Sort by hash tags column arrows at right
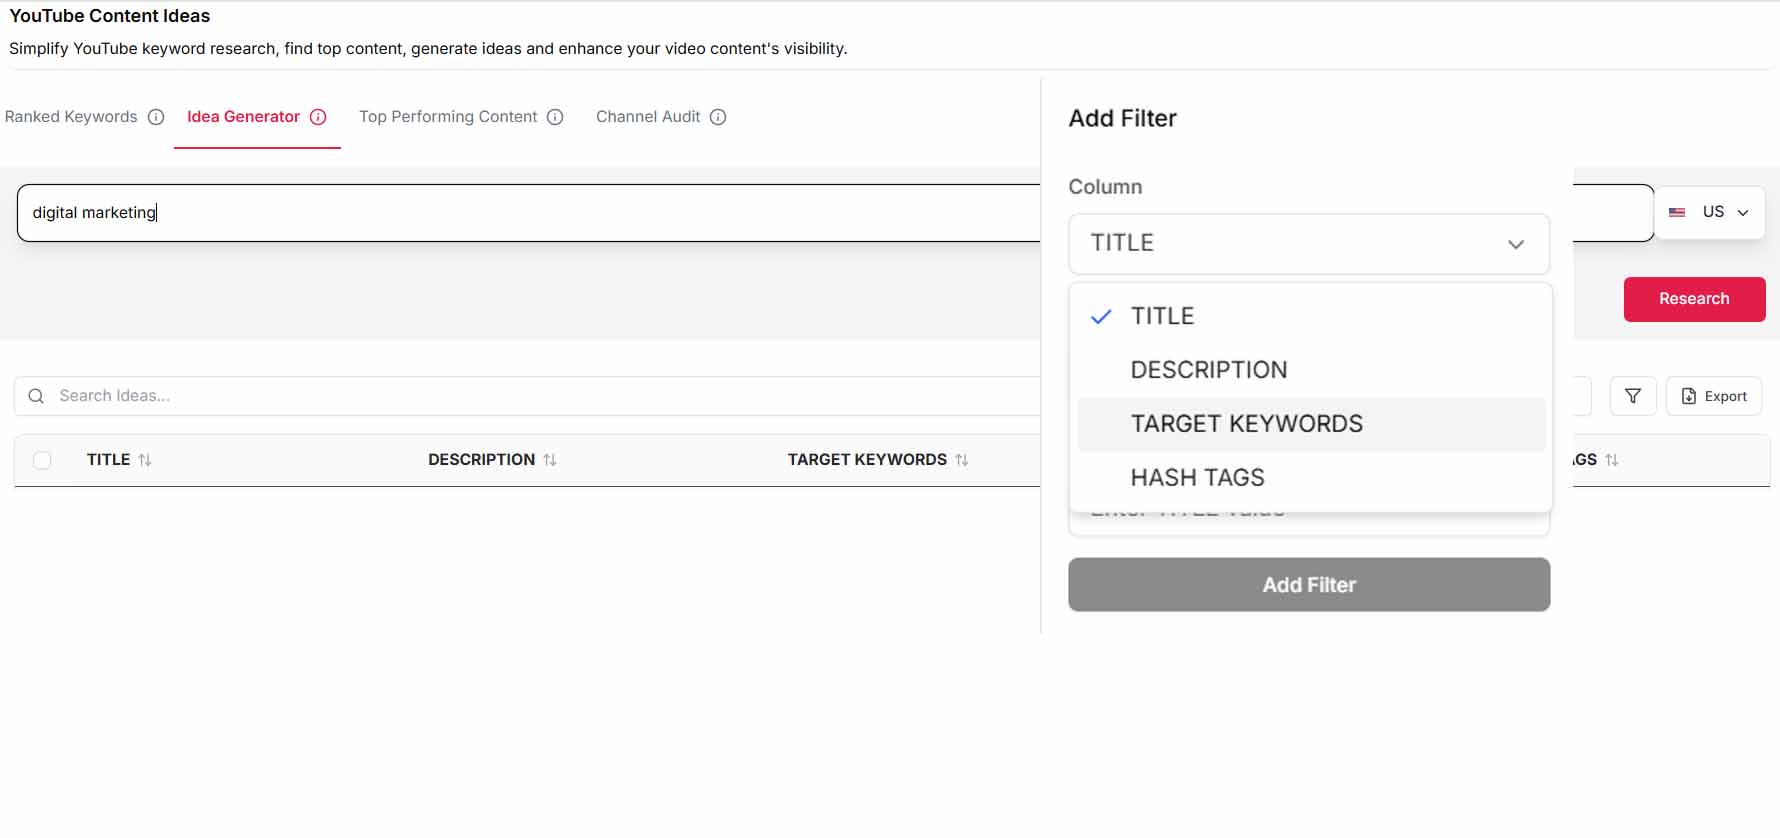Screen dimensions: 1780x838 (1612, 460)
